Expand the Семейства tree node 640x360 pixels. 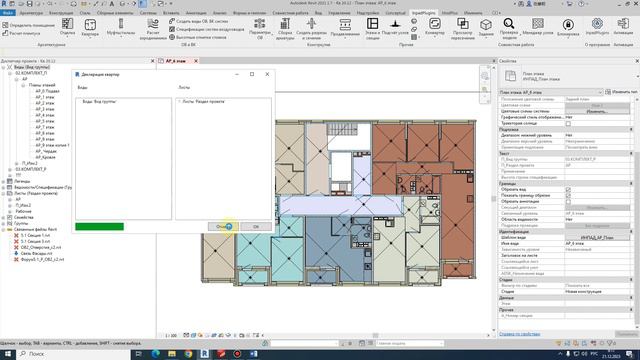tap(3, 218)
